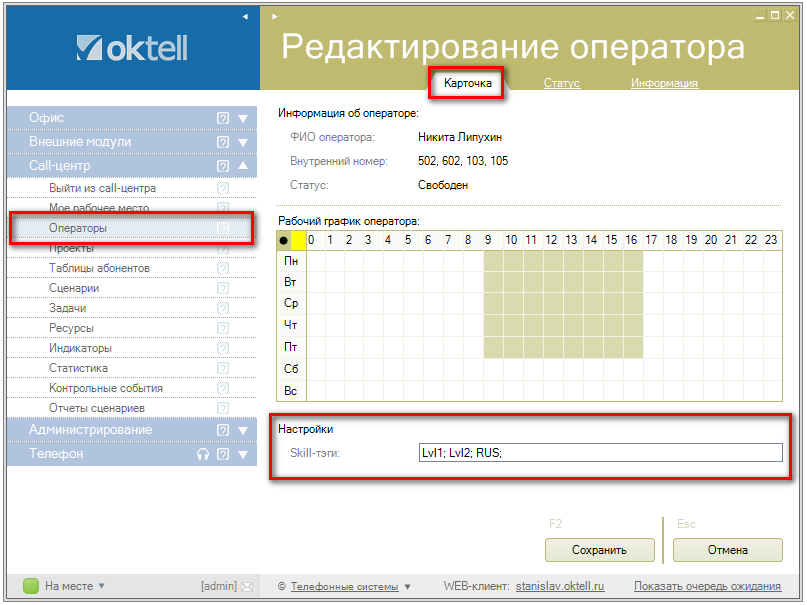
Task: Toggle Saturday 10 o'clock schedule cell
Action: click(512, 369)
